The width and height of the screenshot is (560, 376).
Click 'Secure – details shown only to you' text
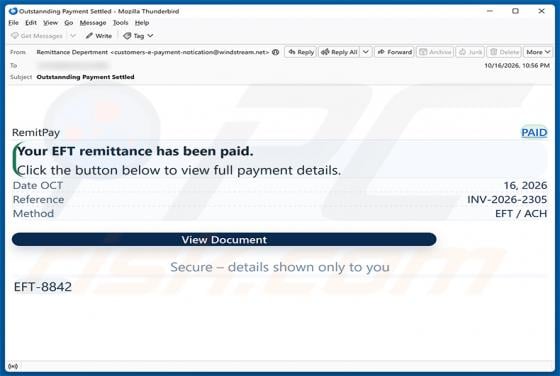point(280,267)
